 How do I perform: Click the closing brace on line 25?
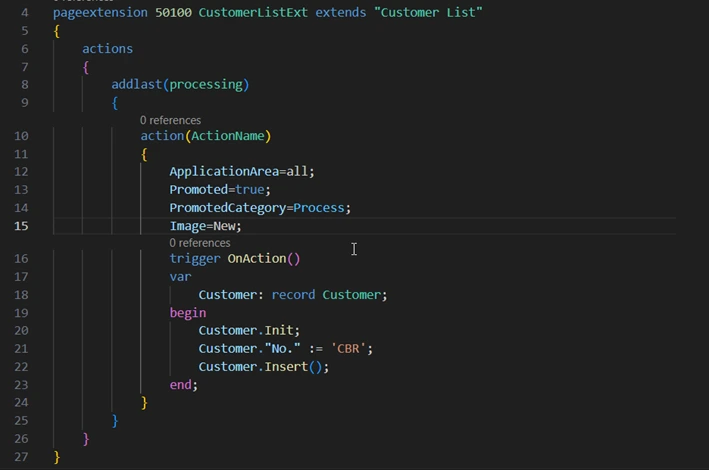pos(115,421)
